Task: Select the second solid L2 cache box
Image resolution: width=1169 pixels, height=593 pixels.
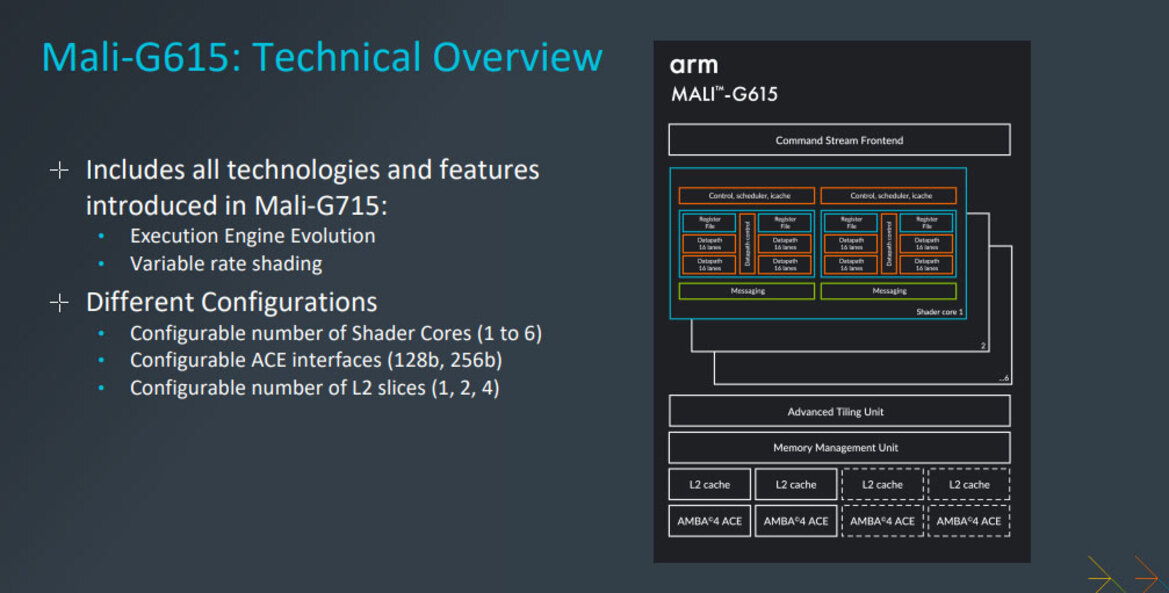Action: 796,484
